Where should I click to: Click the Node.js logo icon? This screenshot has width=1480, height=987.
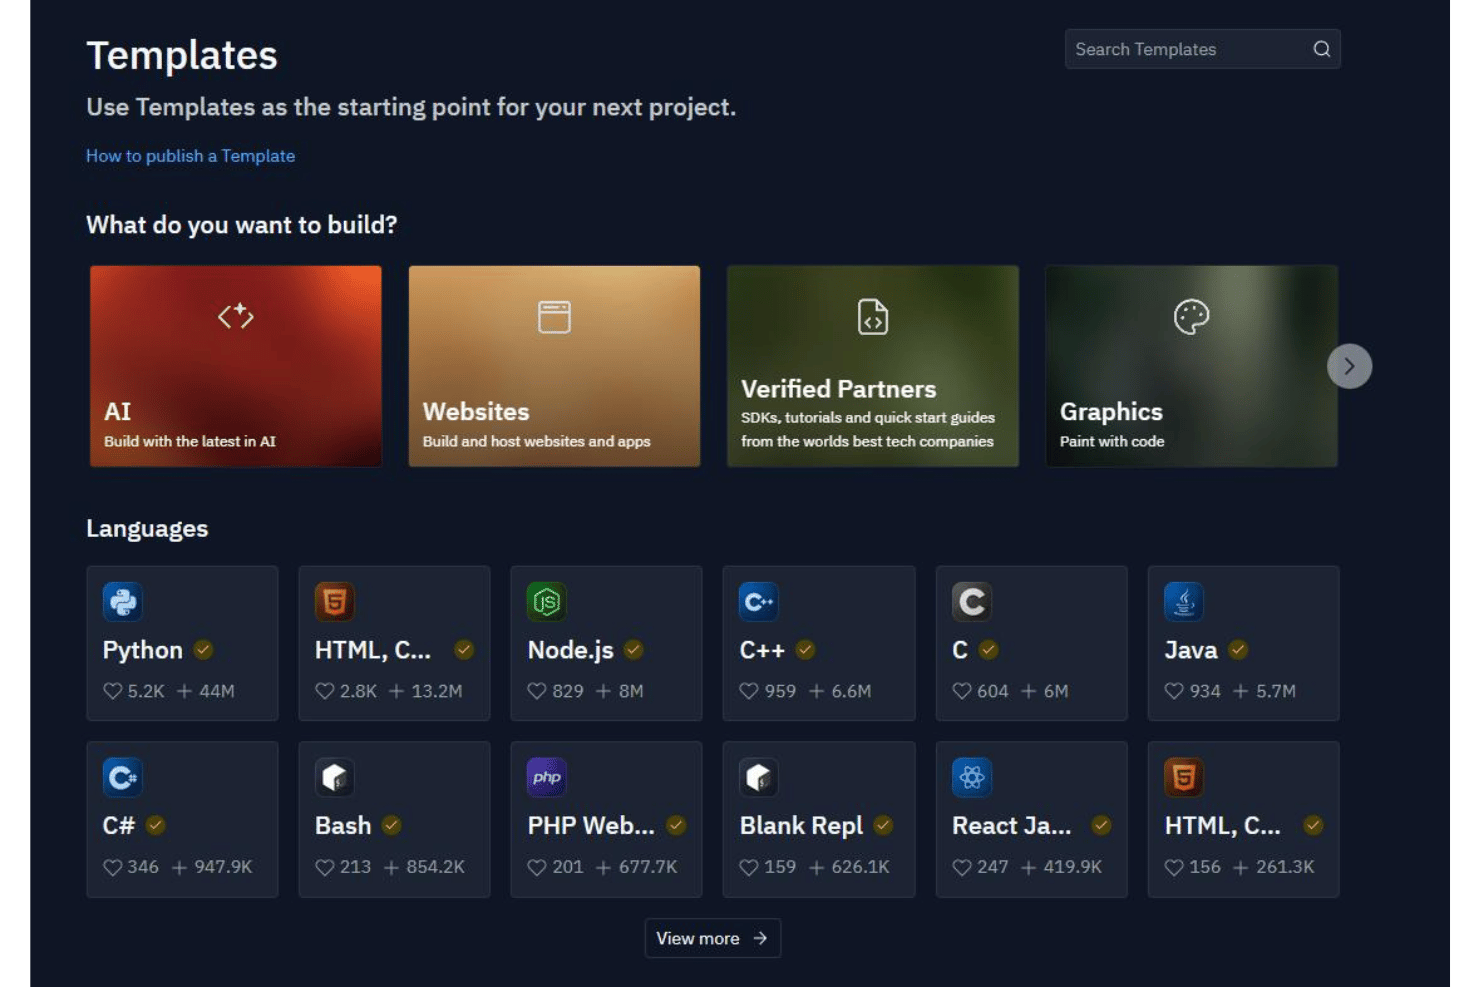547,602
